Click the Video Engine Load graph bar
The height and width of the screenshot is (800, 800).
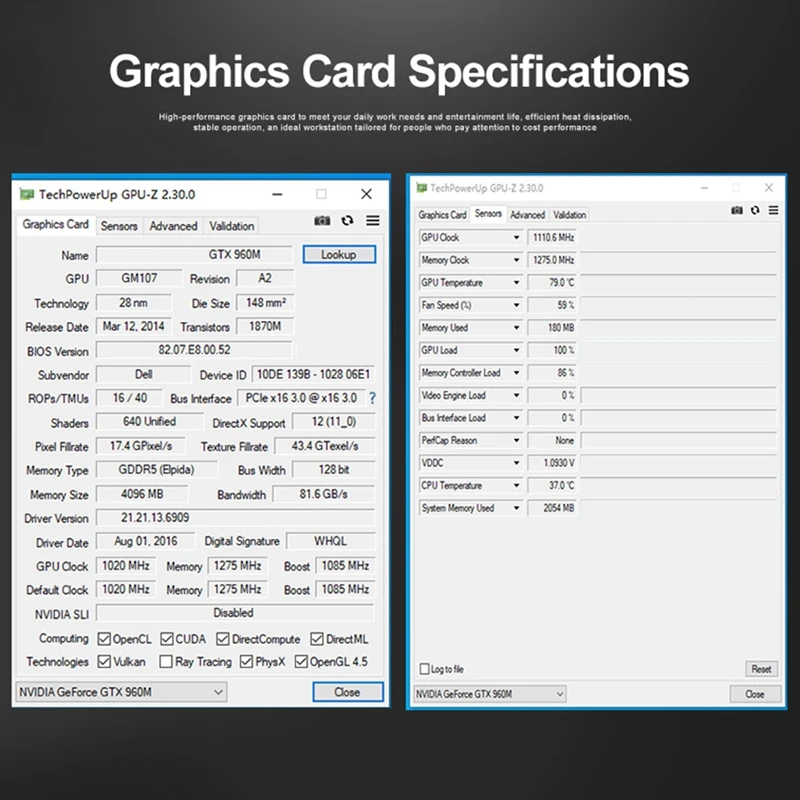pyautogui.click(x=679, y=395)
